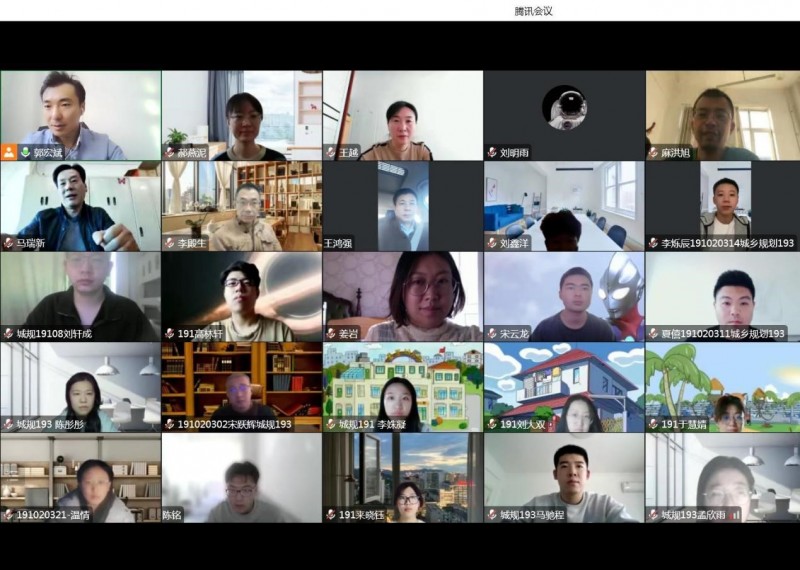Click the astronaut avatar in 刘明雨's tile
The width and height of the screenshot is (800, 570).
tap(564, 107)
